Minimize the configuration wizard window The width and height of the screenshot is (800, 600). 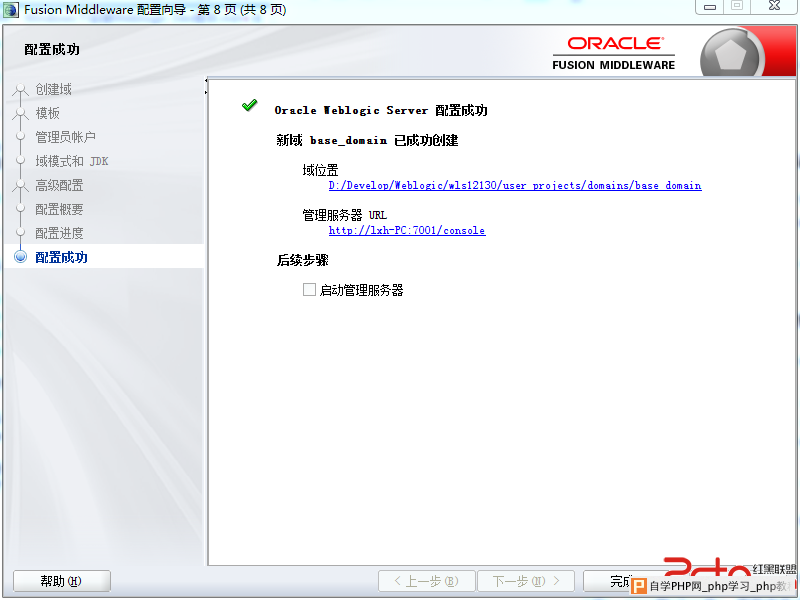710,7
